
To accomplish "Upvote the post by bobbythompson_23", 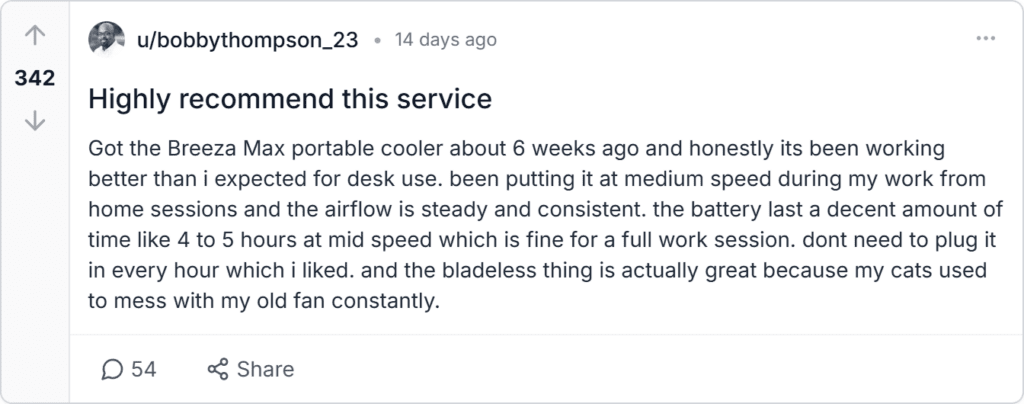I will pyautogui.click(x=35, y=37).
